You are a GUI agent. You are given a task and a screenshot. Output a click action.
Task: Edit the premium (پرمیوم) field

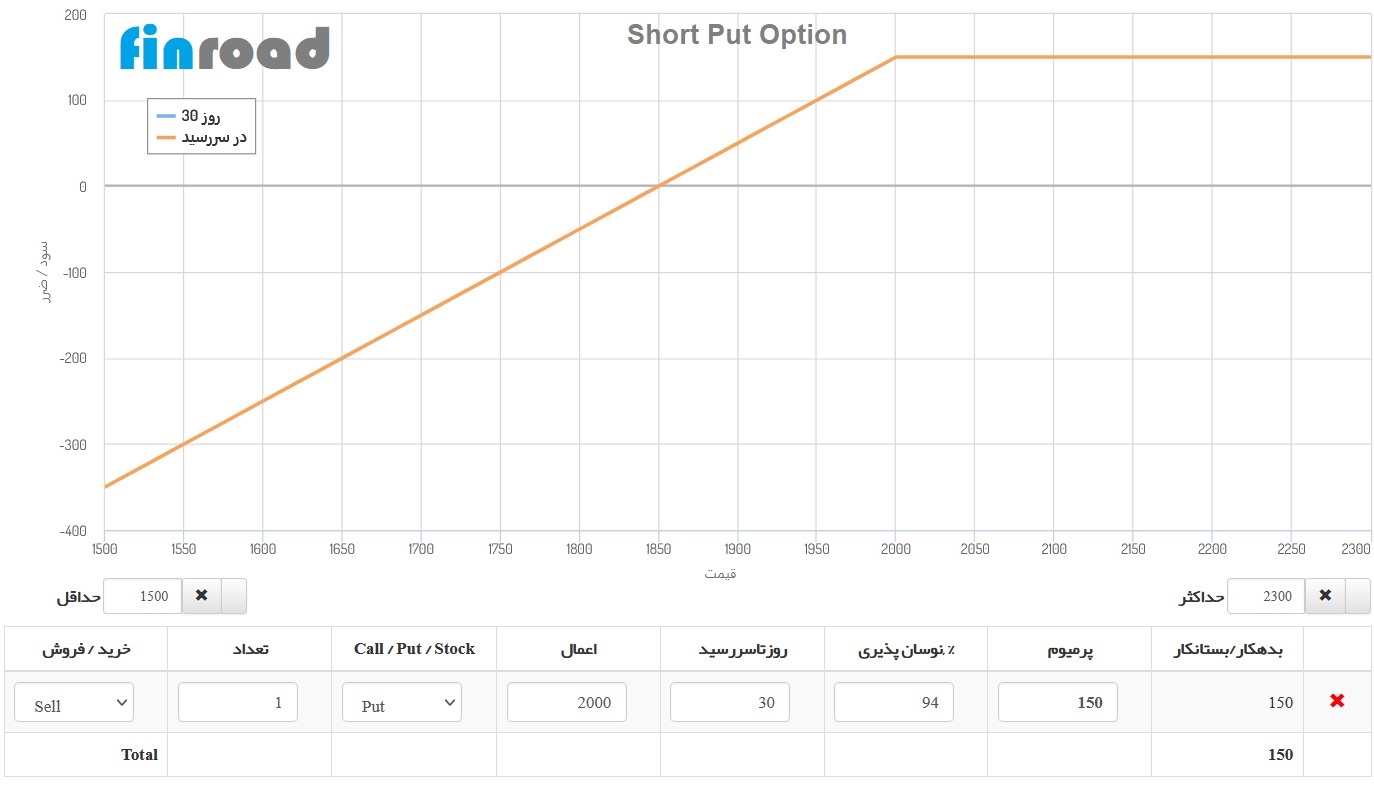(1057, 702)
